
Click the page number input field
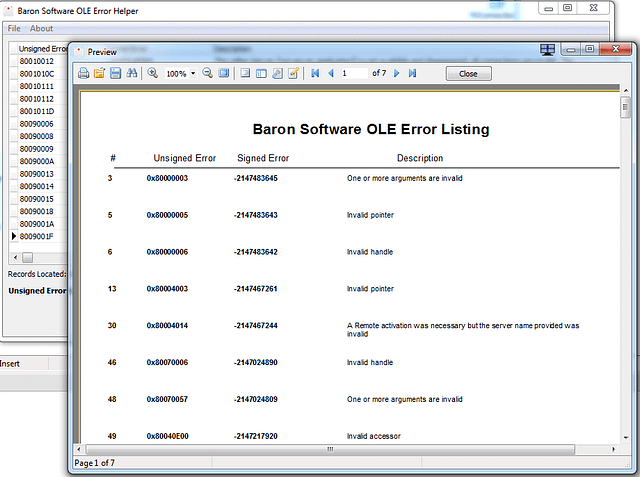[x=353, y=73]
